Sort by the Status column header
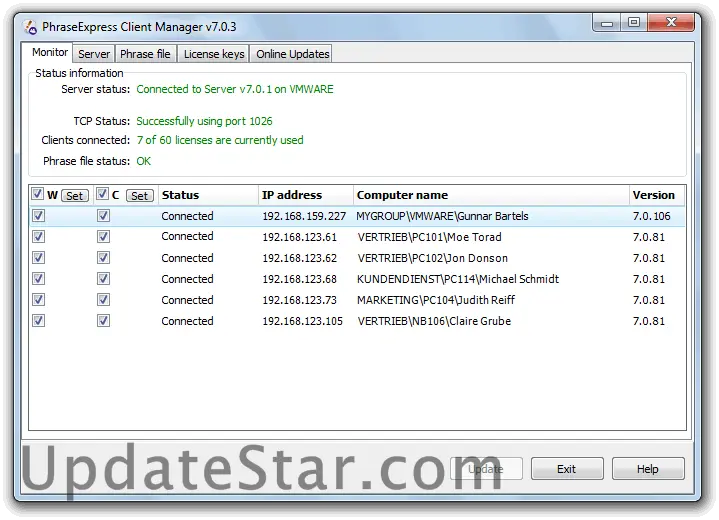 point(208,195)
